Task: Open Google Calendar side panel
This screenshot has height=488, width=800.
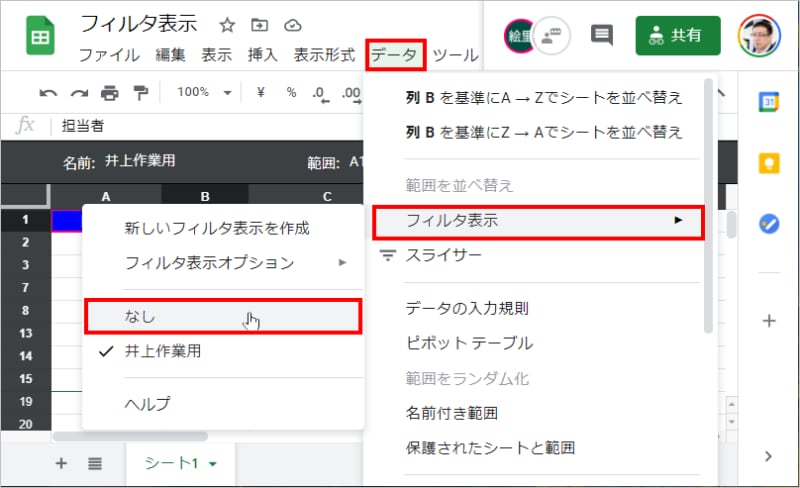Action: pyautogui.click(x=768, y=102)
